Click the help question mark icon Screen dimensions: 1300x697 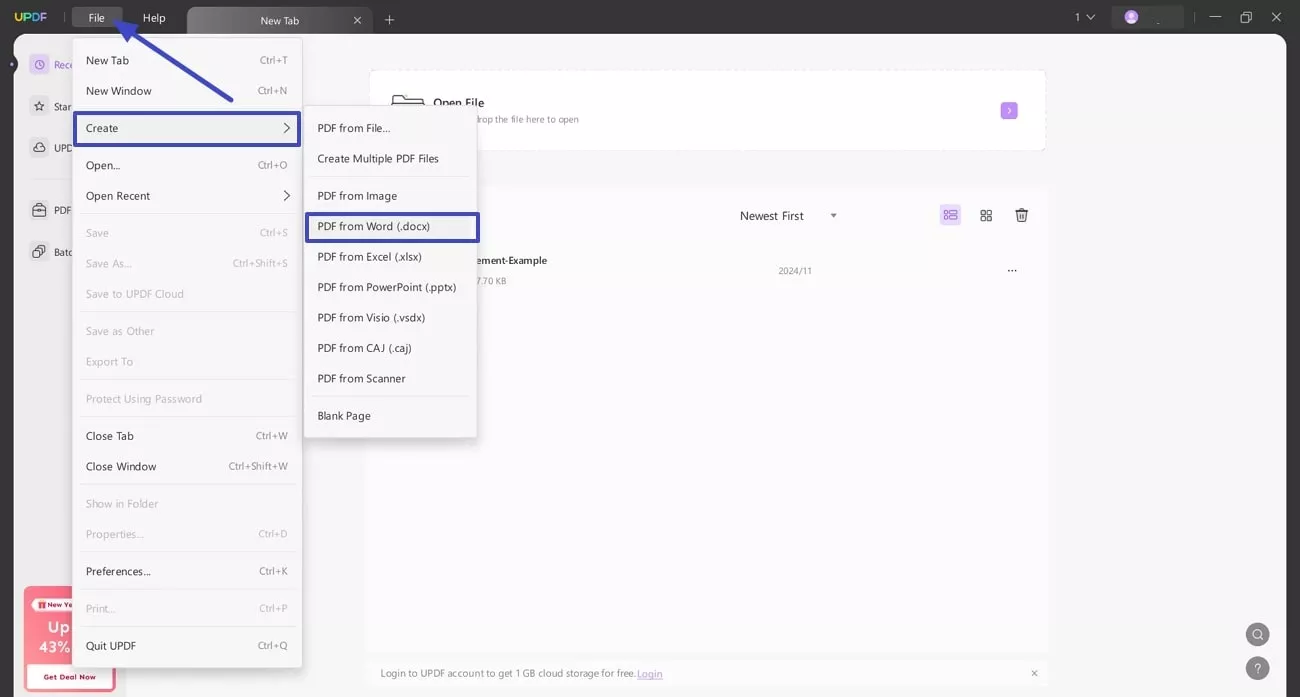point(1258,668)
